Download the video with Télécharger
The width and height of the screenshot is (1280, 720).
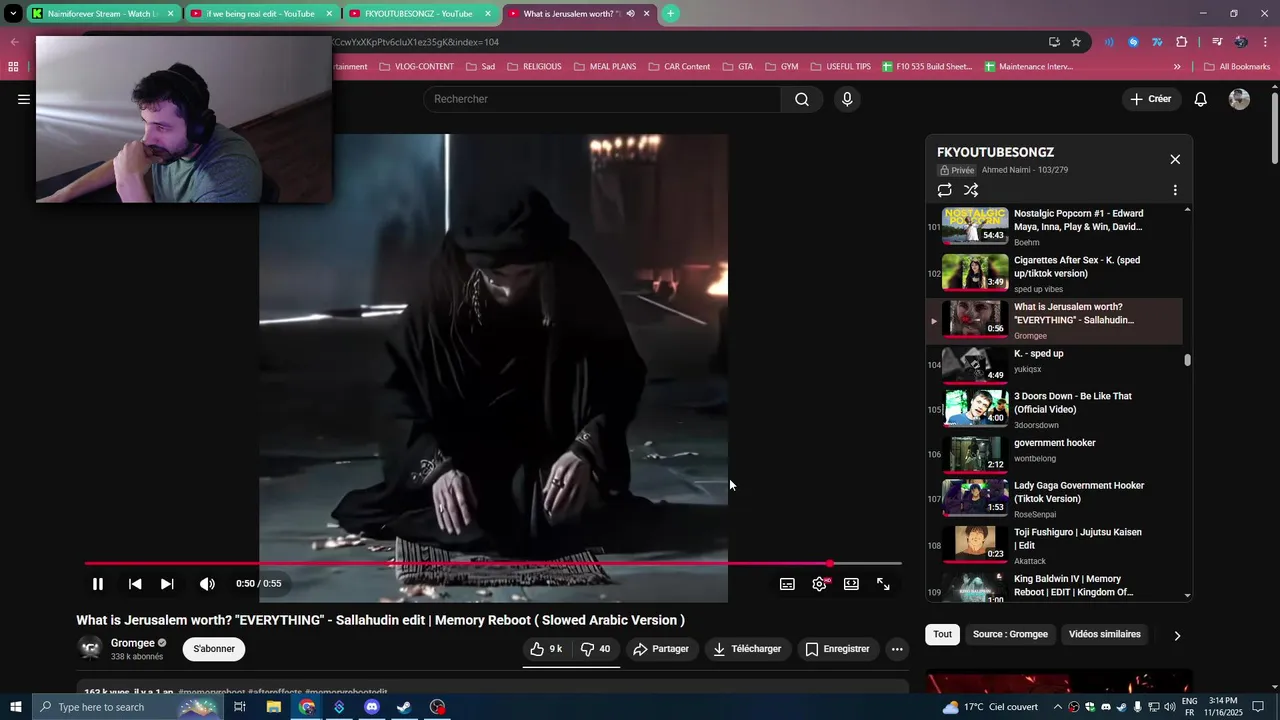[x=746, y=649]
